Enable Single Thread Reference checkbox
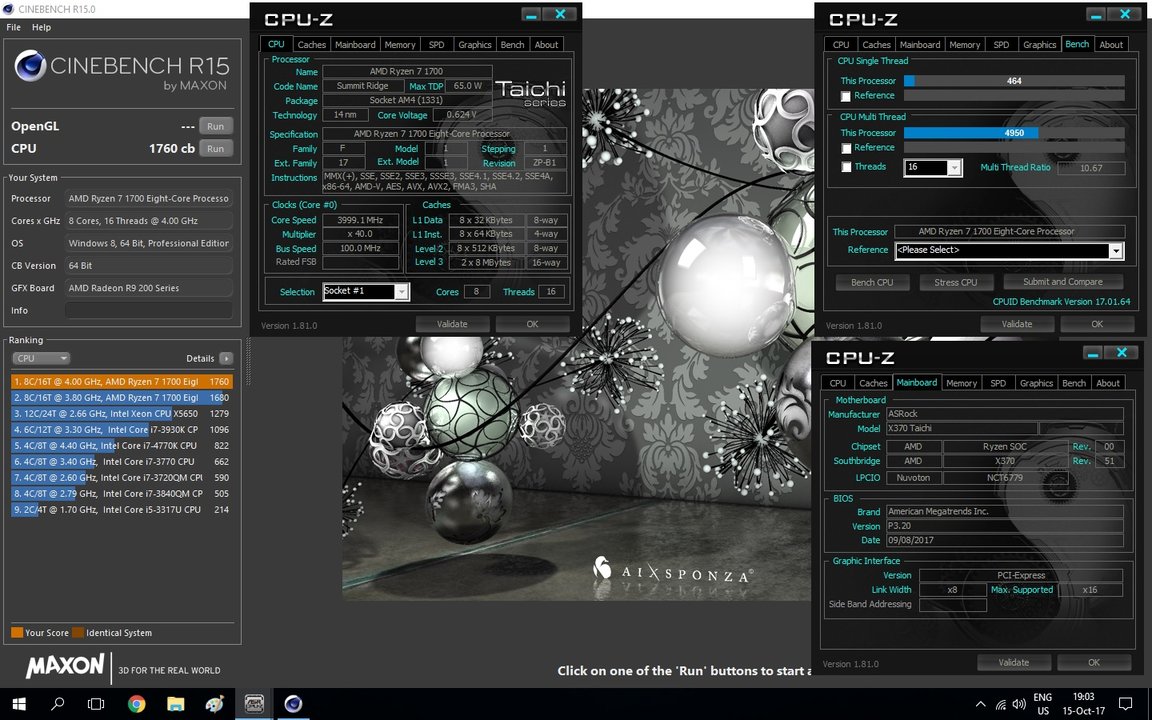1152x720 pixels. tap(846, 96)
